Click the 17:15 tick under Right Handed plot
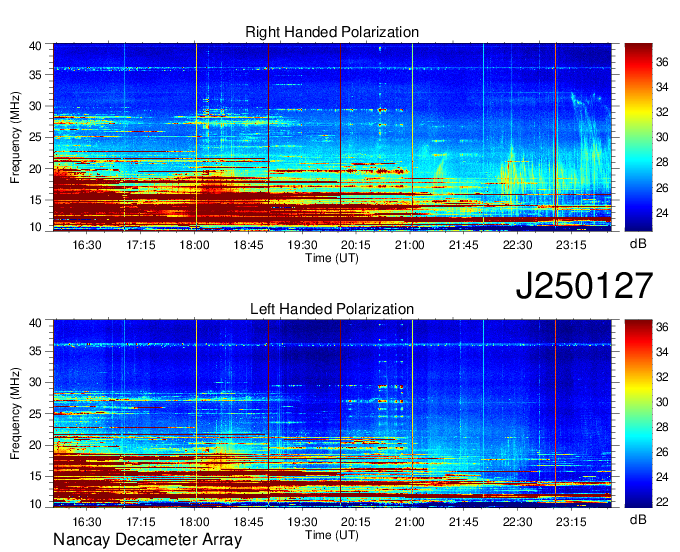 click(x=141, y=245)
